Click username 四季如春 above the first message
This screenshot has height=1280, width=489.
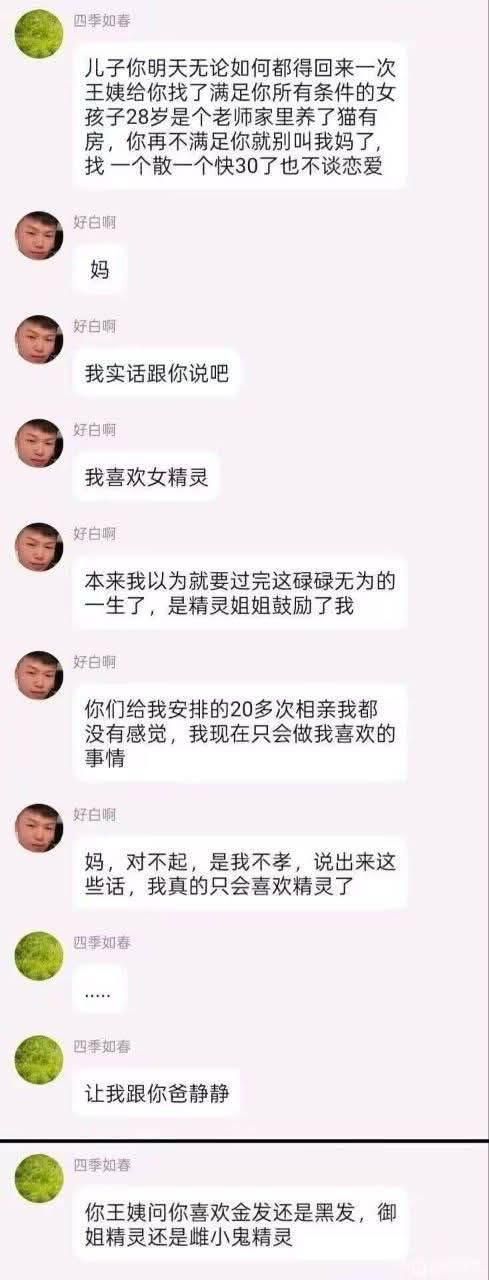[102, 19]
